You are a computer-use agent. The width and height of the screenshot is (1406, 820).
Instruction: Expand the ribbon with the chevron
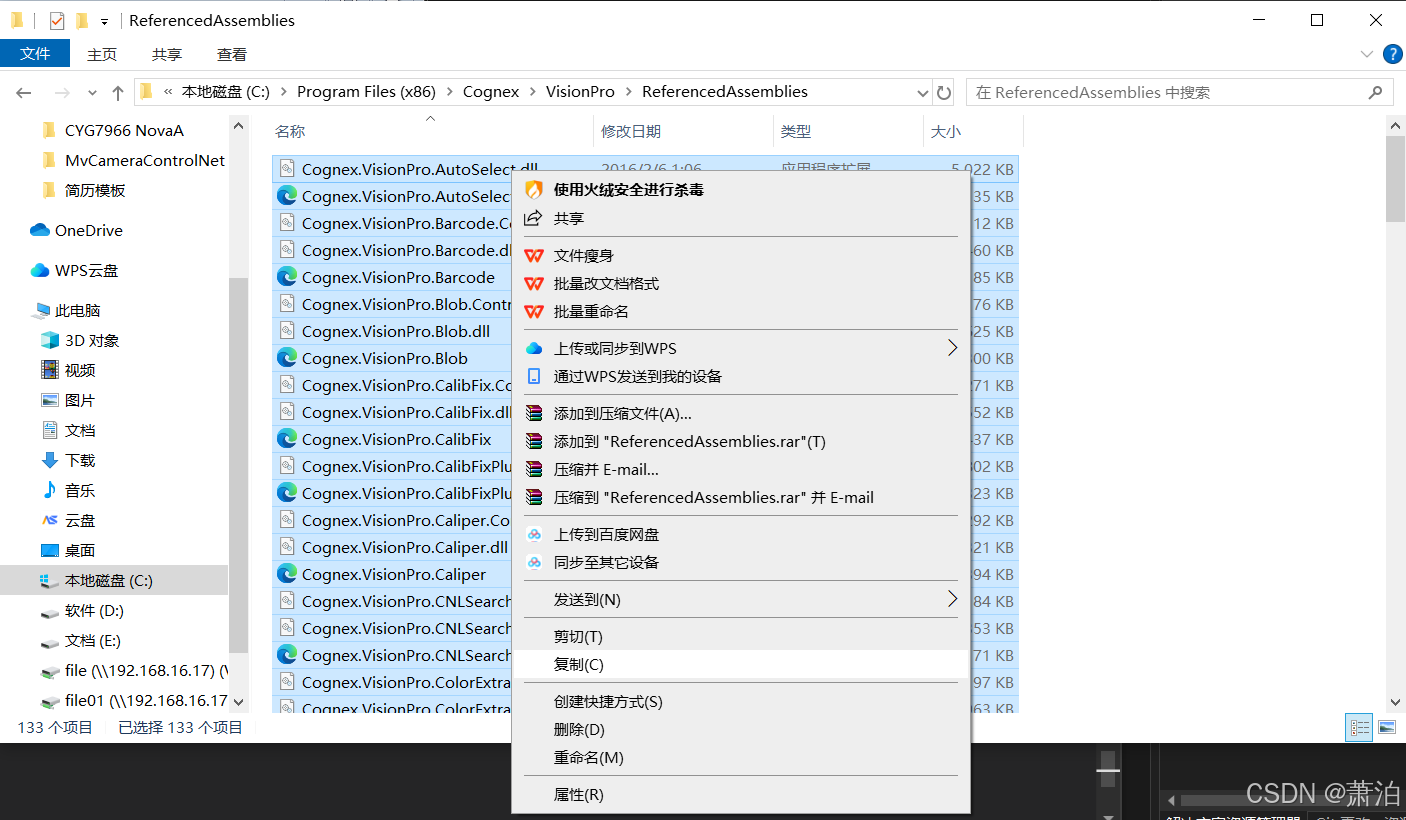[x=1367, y=54]
